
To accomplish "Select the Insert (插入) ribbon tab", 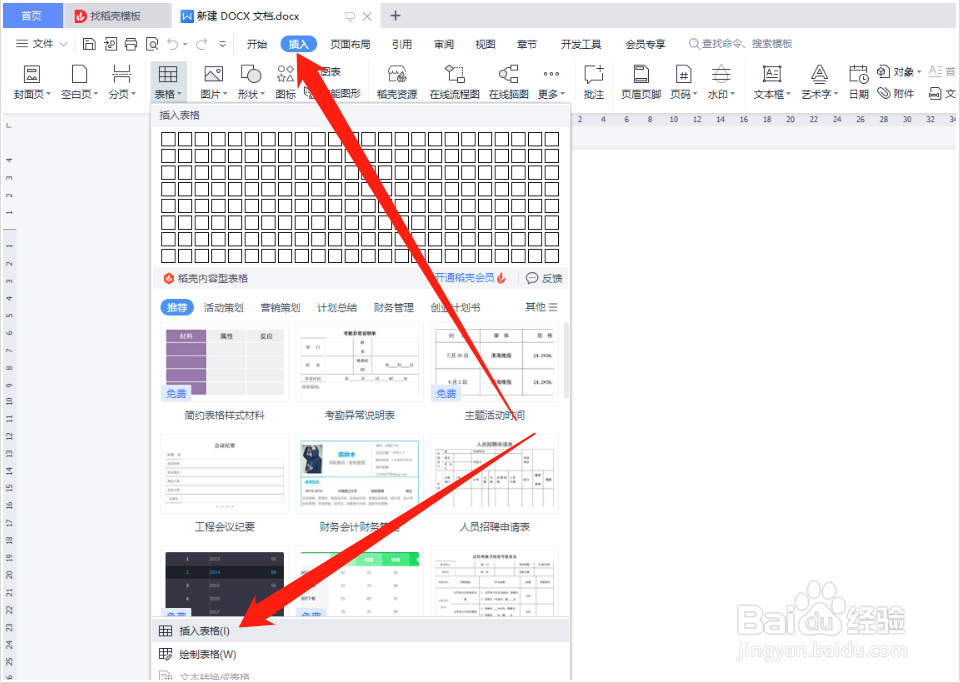I will click(299, 44).
